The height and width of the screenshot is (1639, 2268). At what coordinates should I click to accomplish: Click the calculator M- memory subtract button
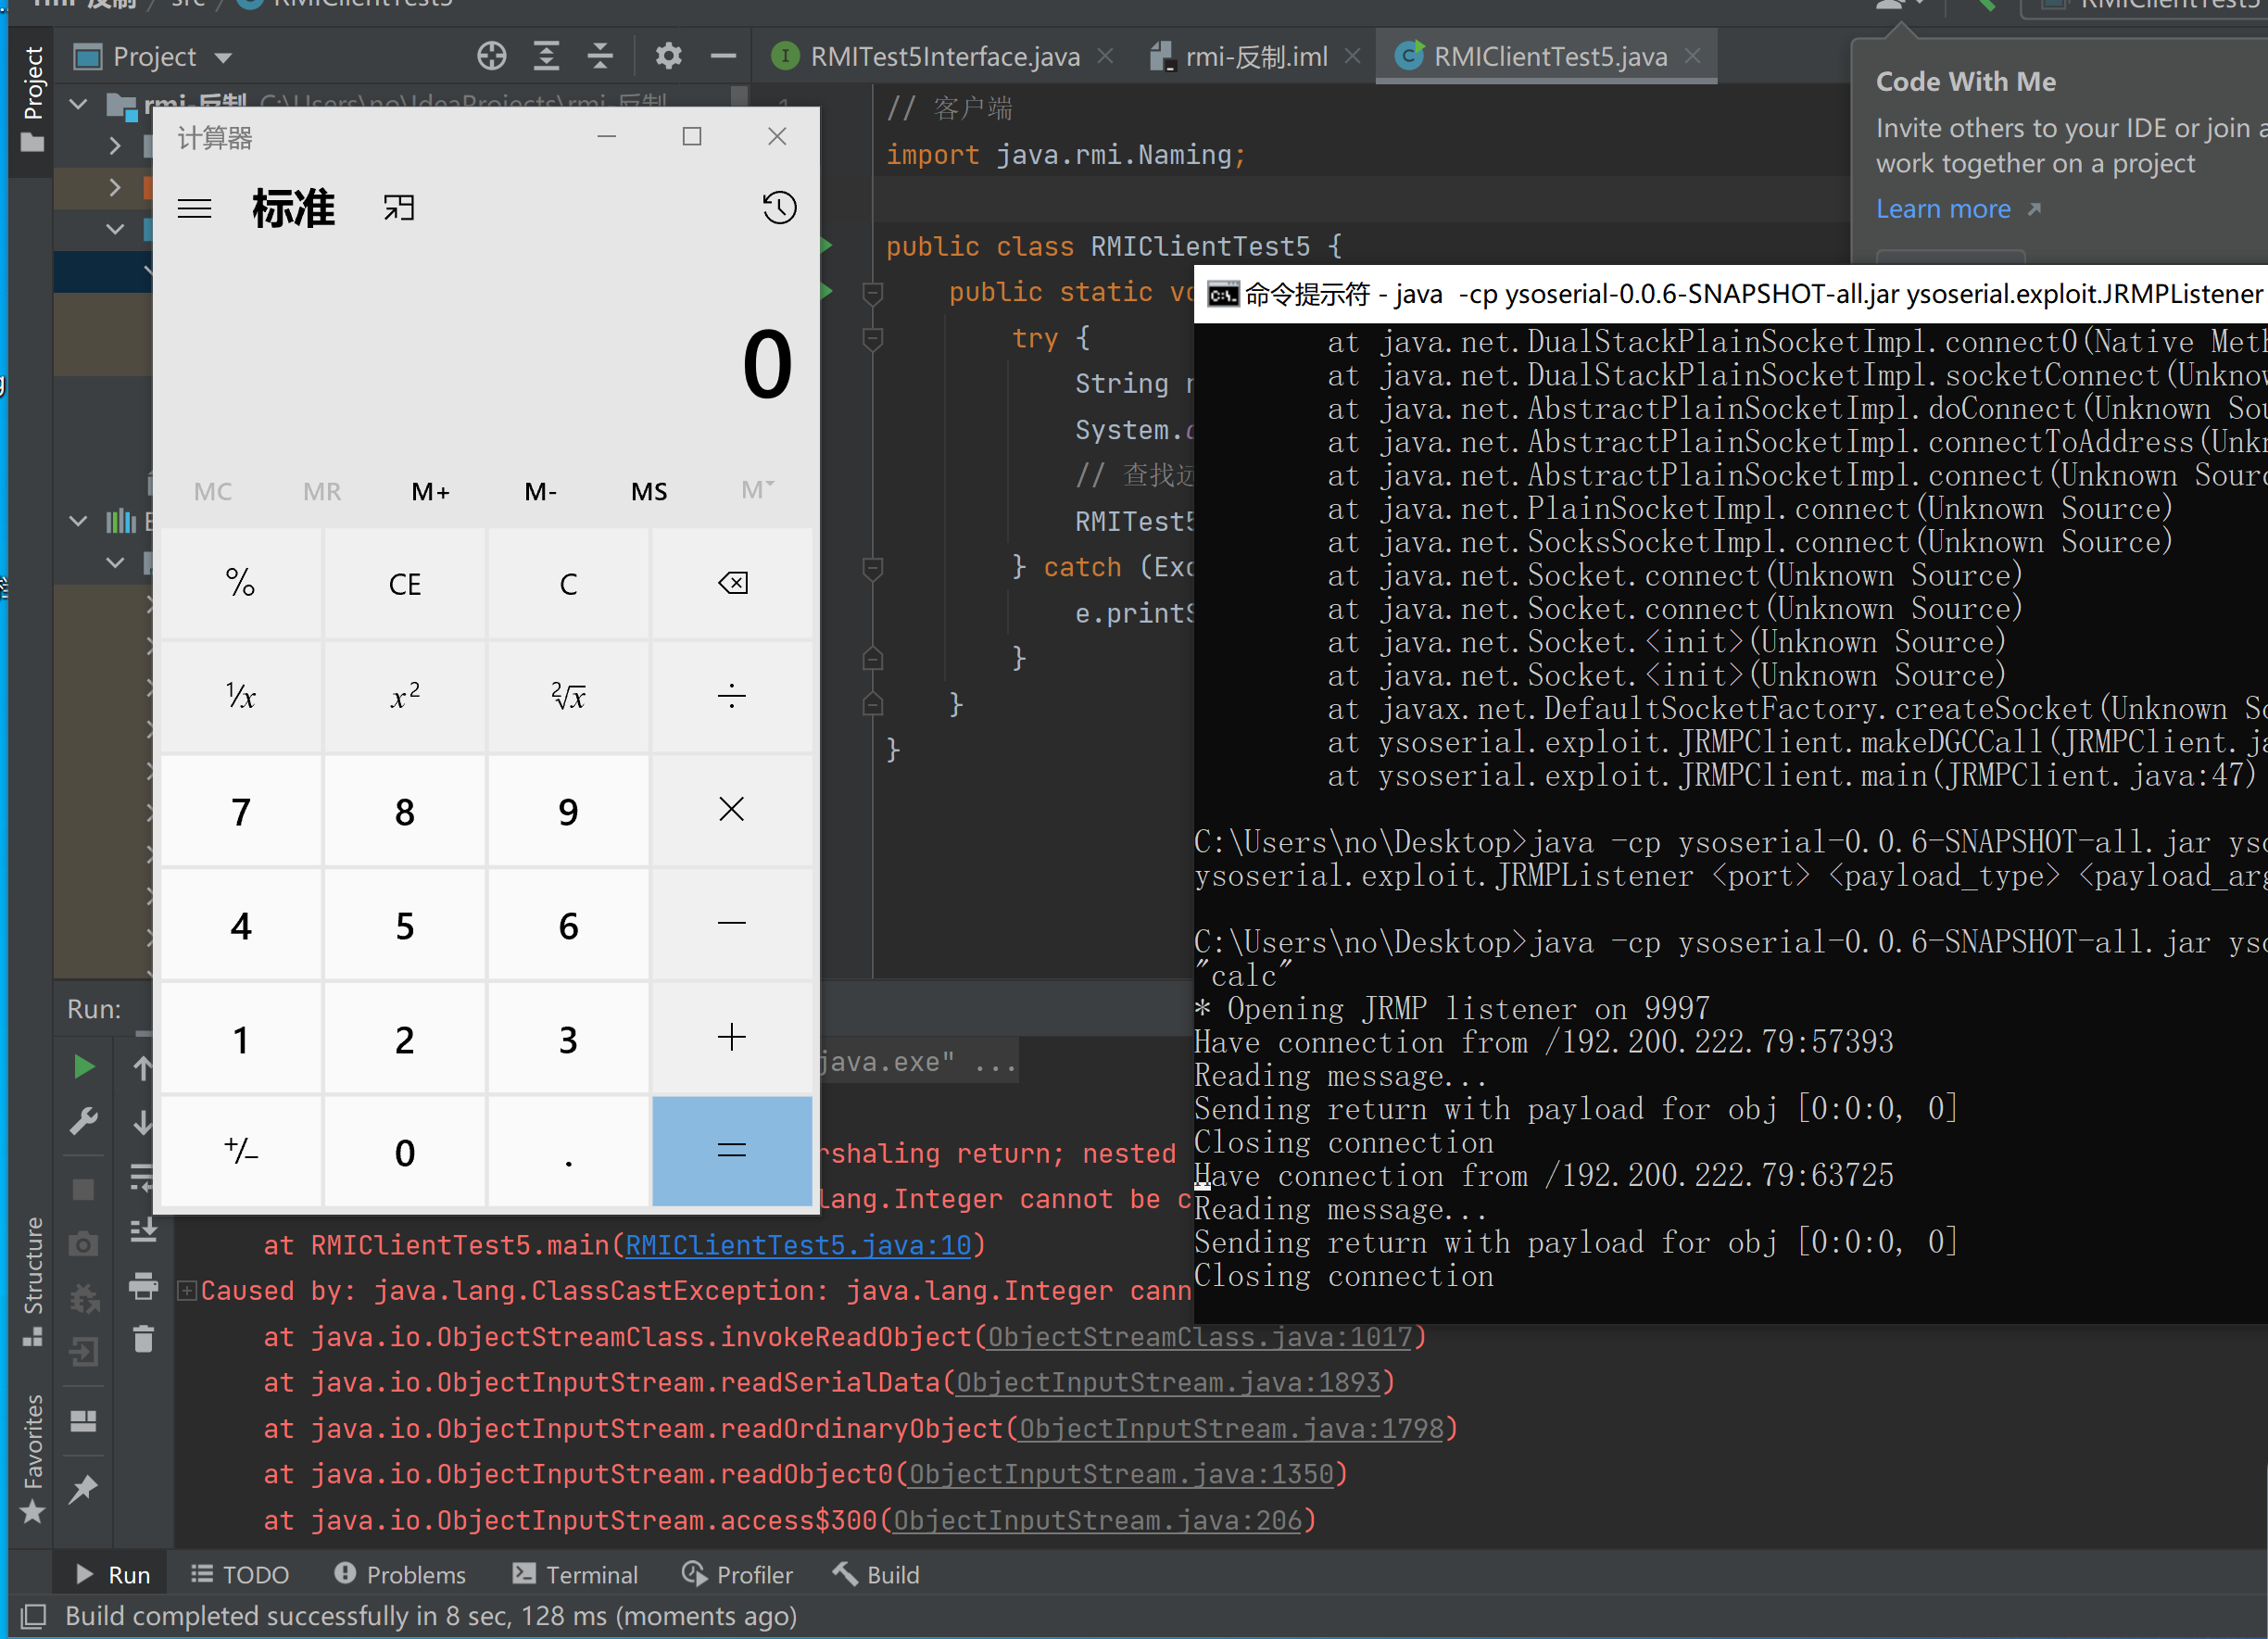click(x=540, y=491)
